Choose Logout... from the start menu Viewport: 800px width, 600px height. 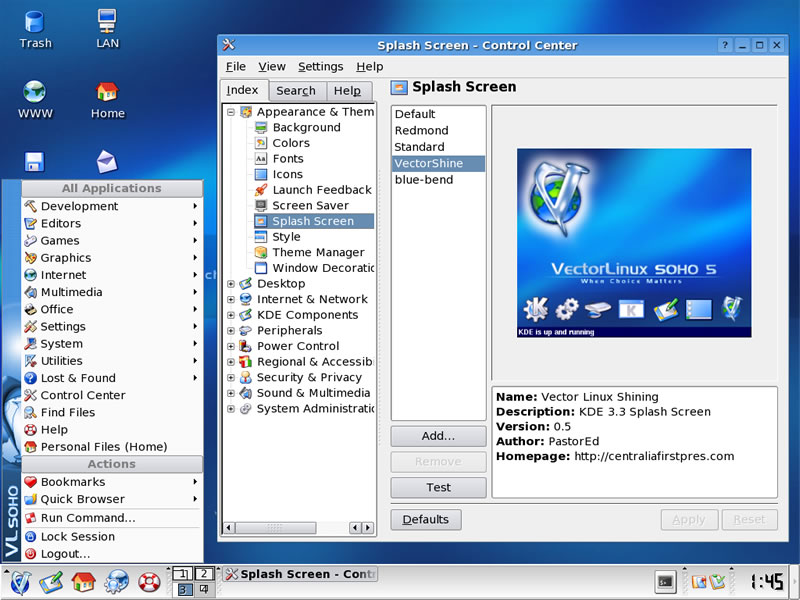(x=112, y=554)
